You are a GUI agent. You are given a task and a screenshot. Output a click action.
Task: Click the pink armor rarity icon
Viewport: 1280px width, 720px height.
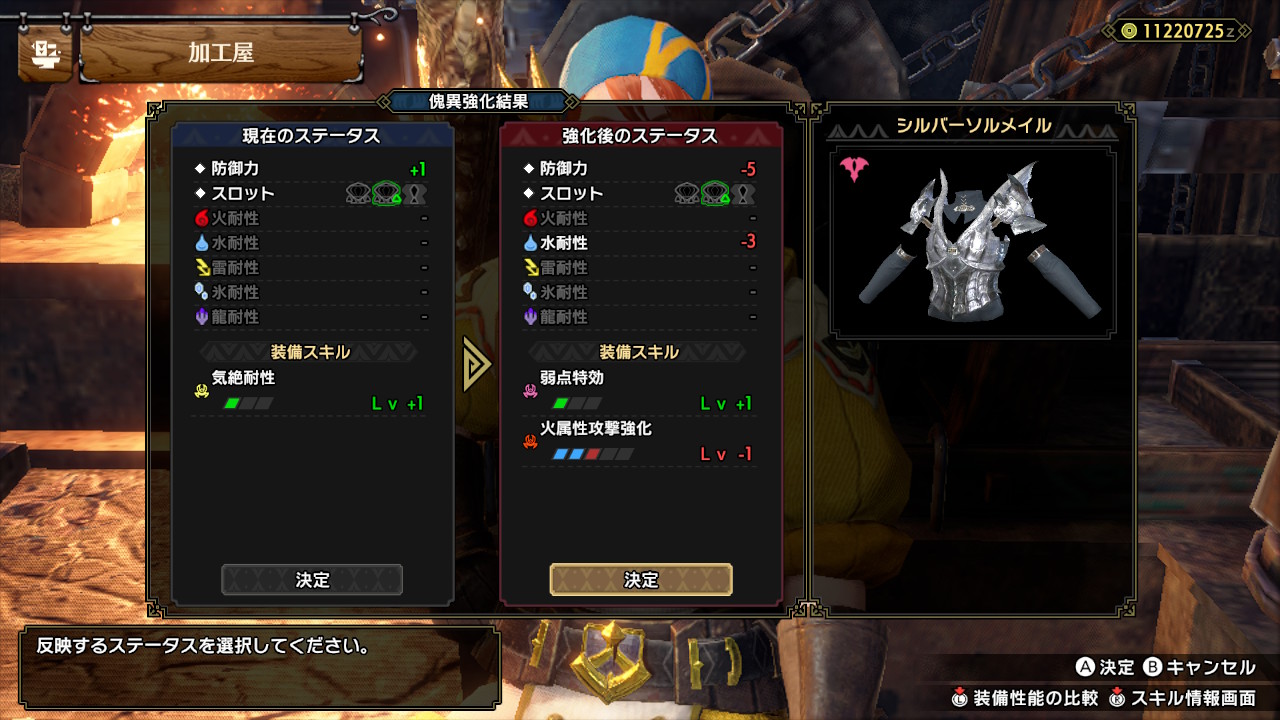pyautogui.click(x=854, y=169)
